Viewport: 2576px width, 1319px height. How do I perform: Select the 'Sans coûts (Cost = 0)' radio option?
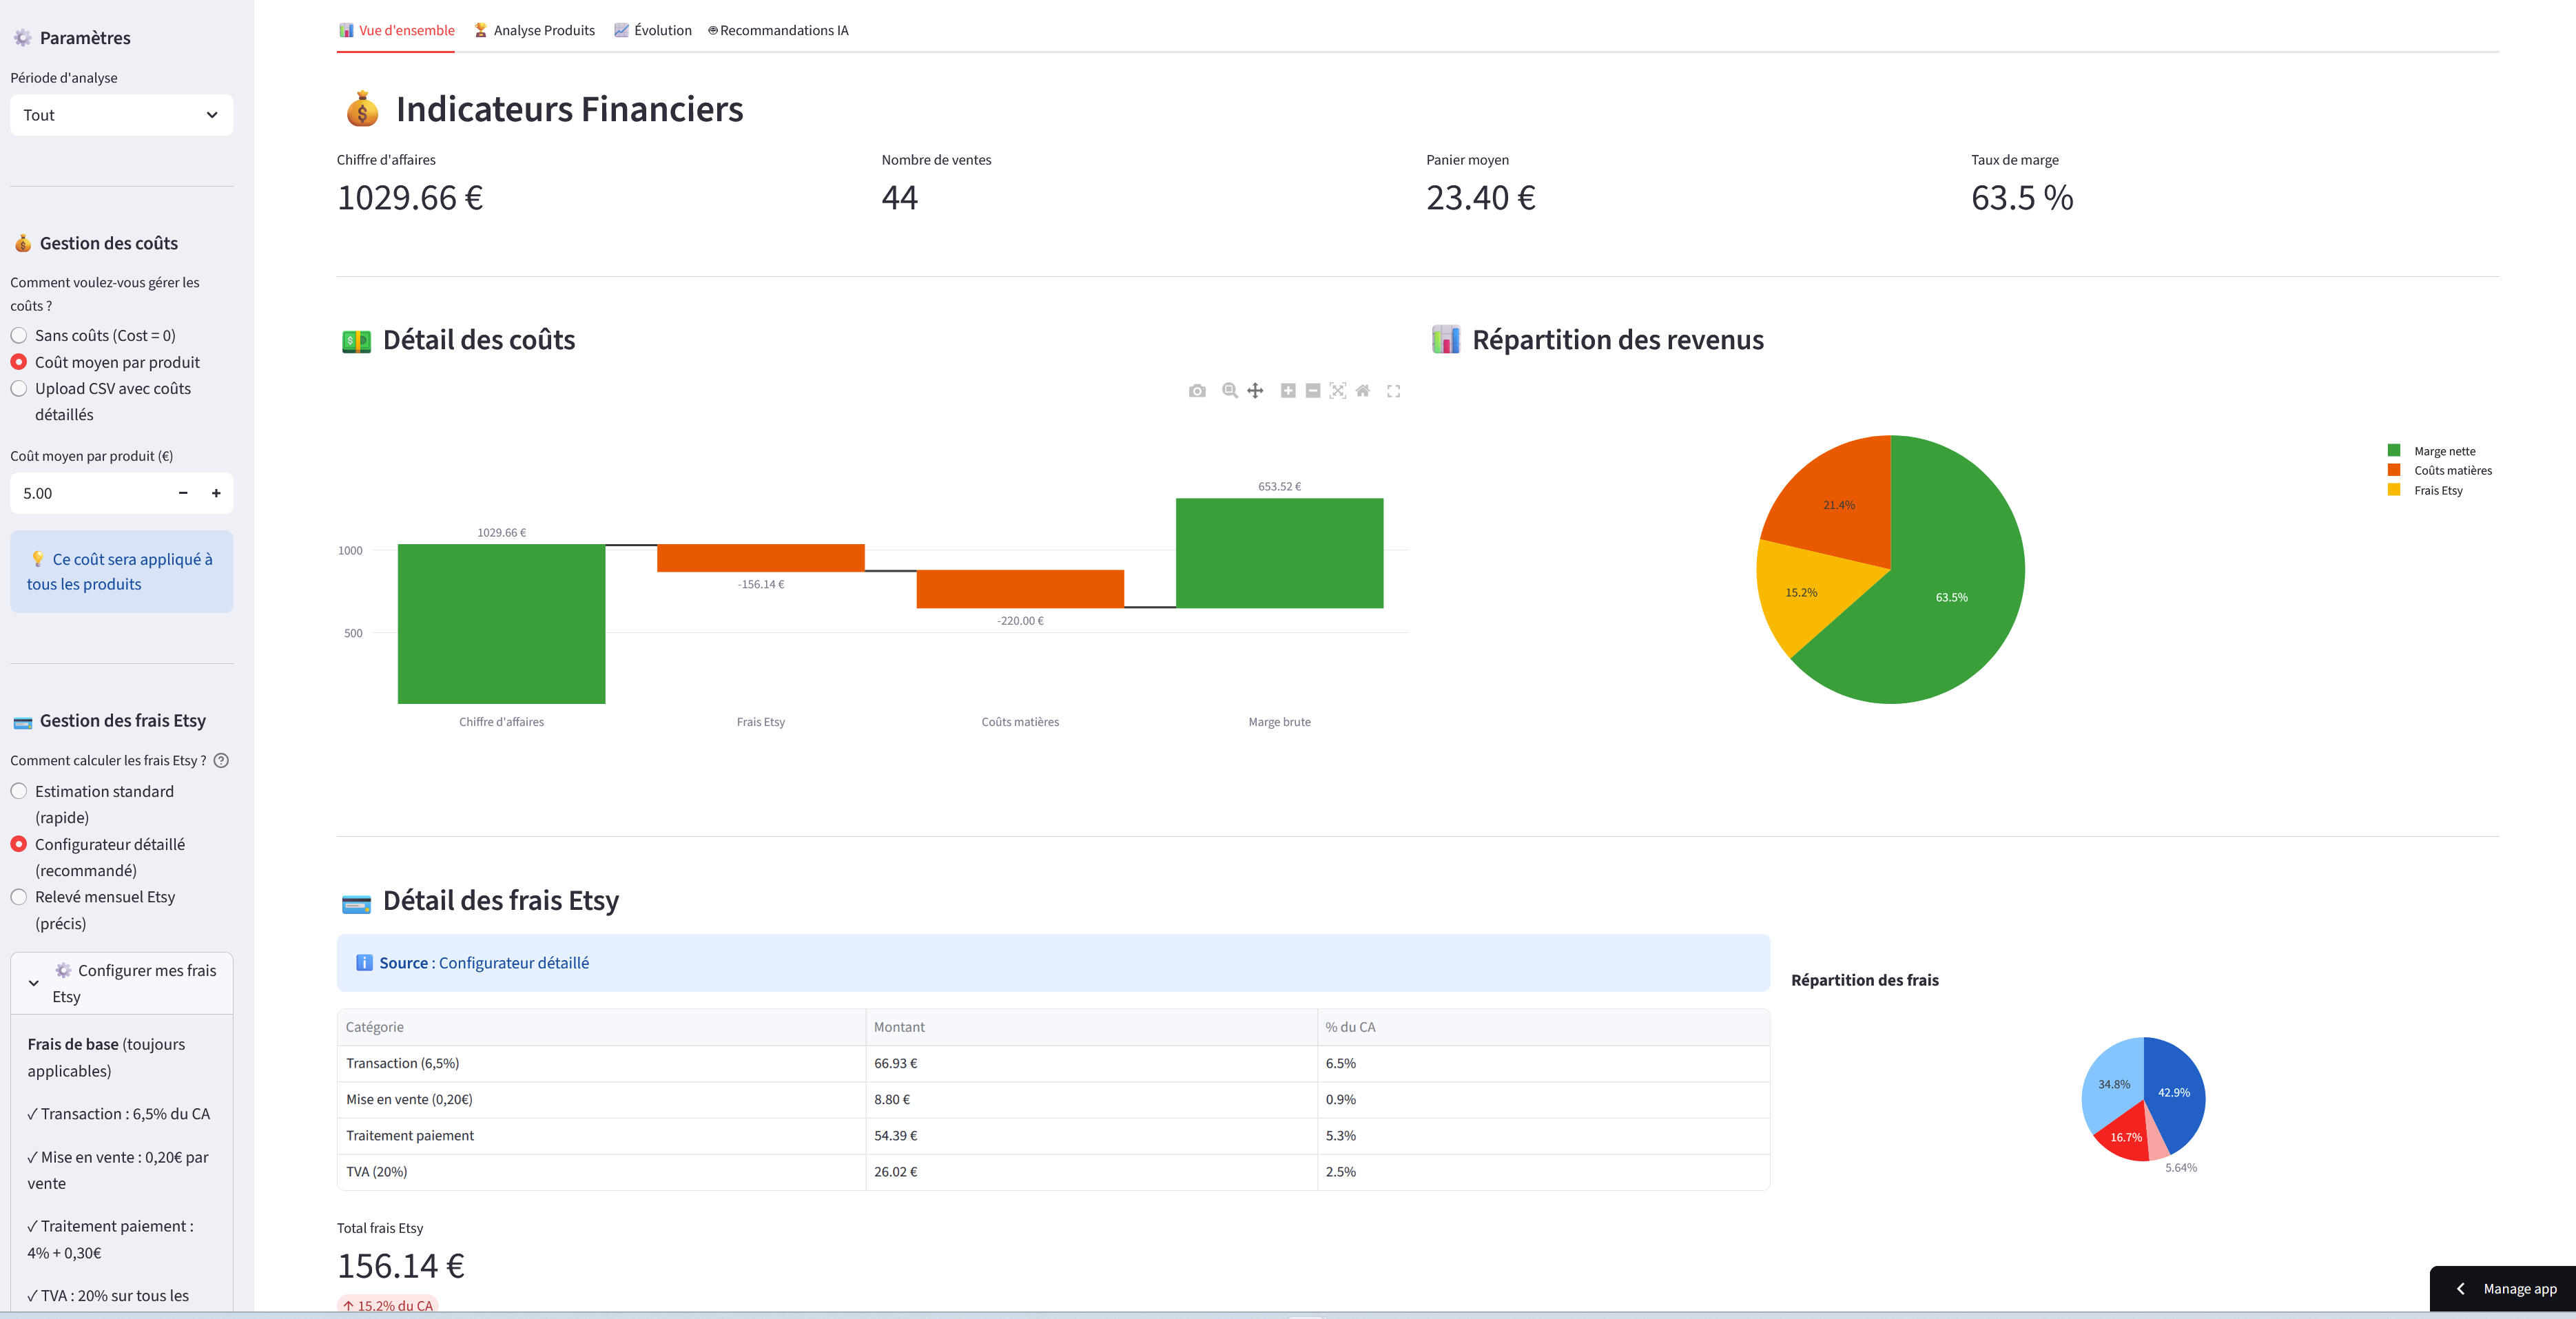[19, 336]
